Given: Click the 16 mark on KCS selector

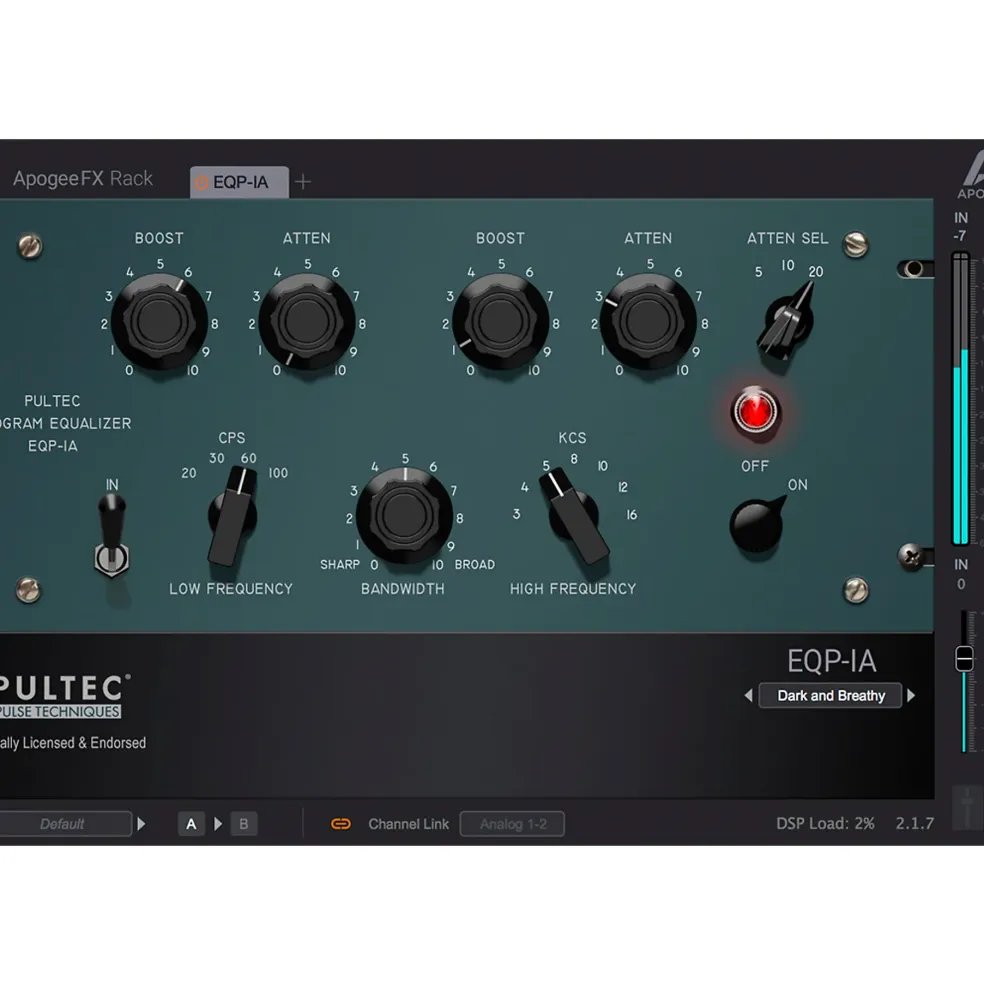Looking at the screenshot, I should tap(631, 515).
